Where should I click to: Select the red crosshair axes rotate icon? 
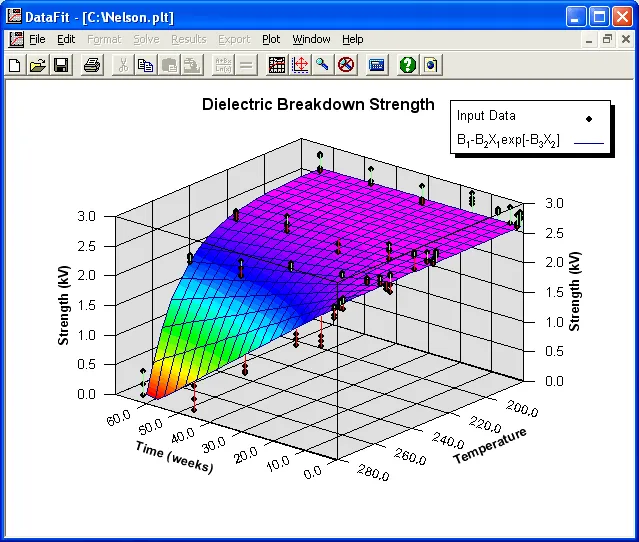[x=300, y=65]
